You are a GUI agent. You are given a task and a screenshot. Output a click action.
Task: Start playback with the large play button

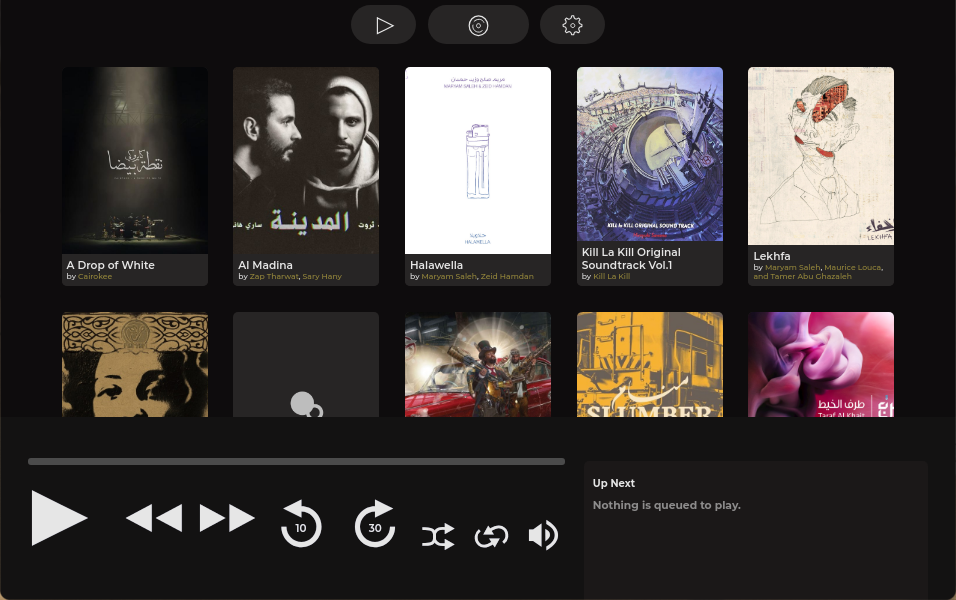59,518
